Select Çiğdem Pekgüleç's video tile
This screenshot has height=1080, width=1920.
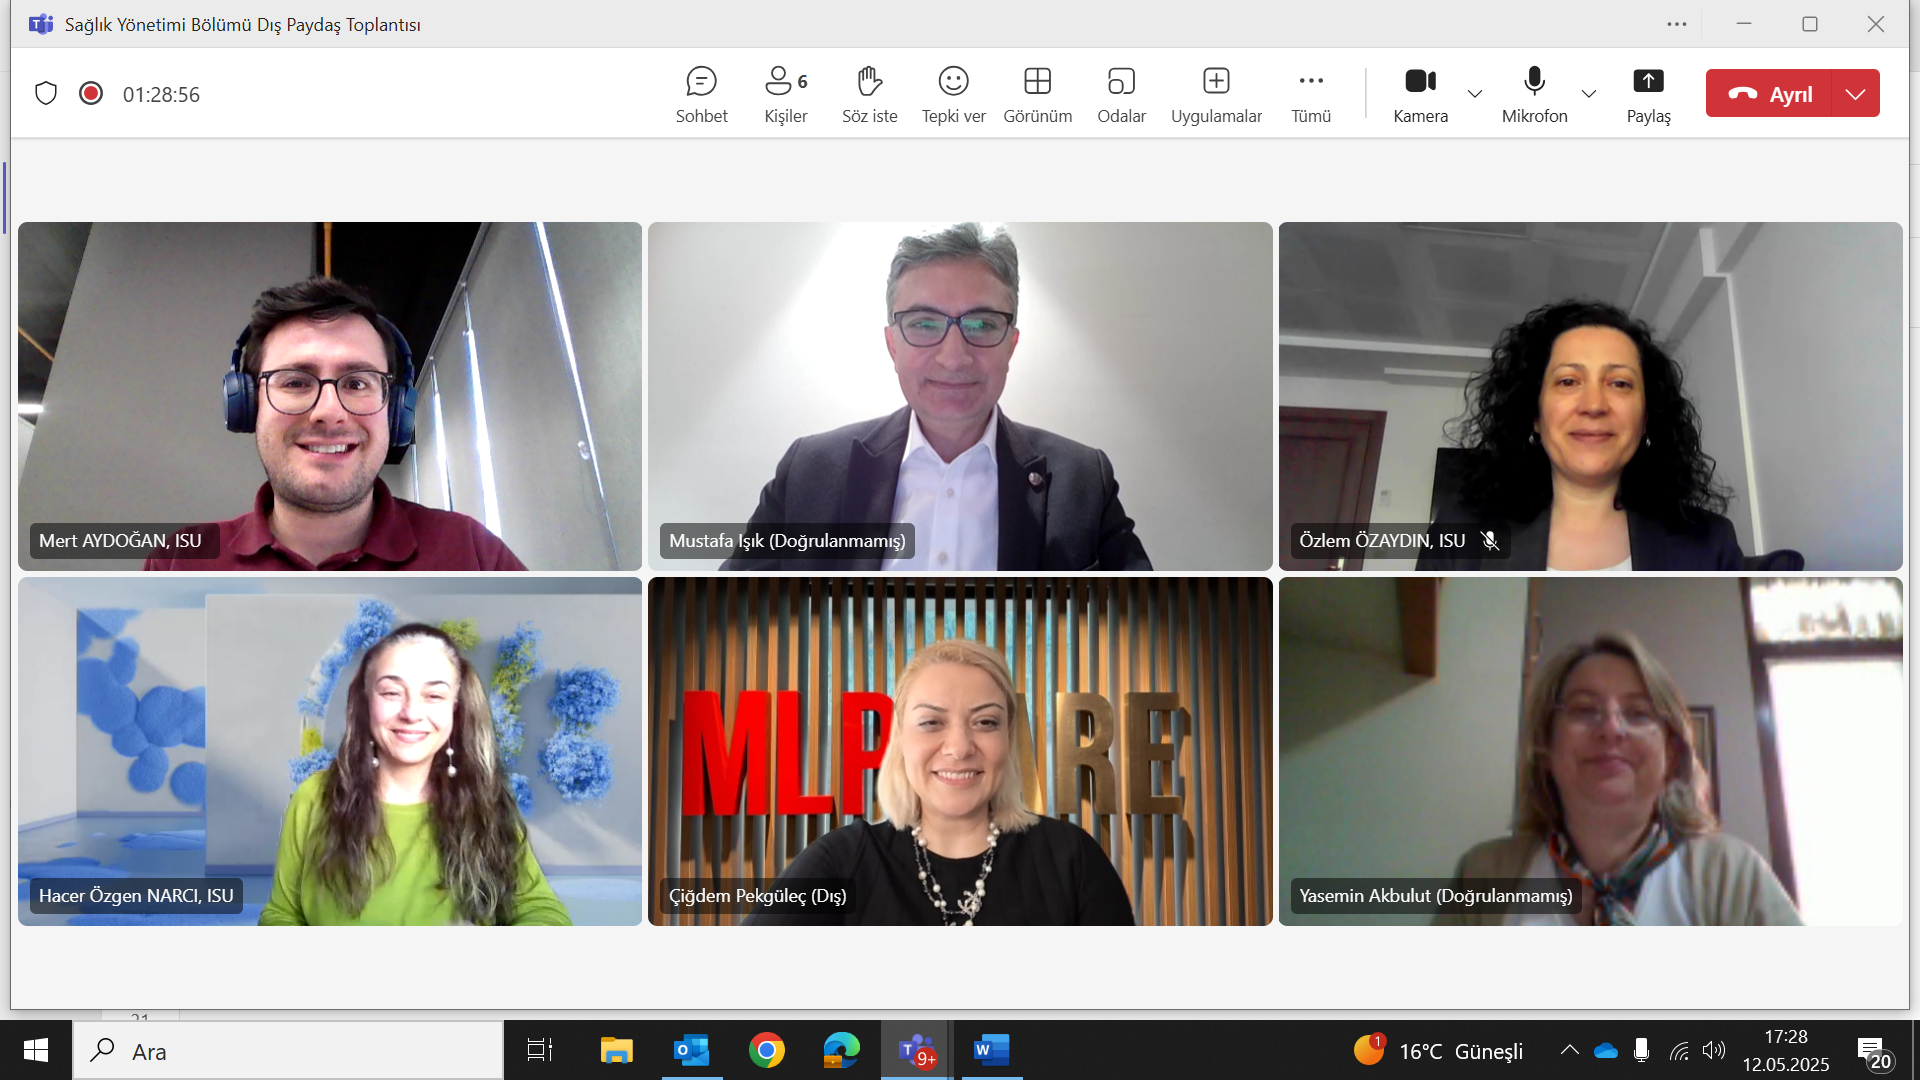point(960,750)
